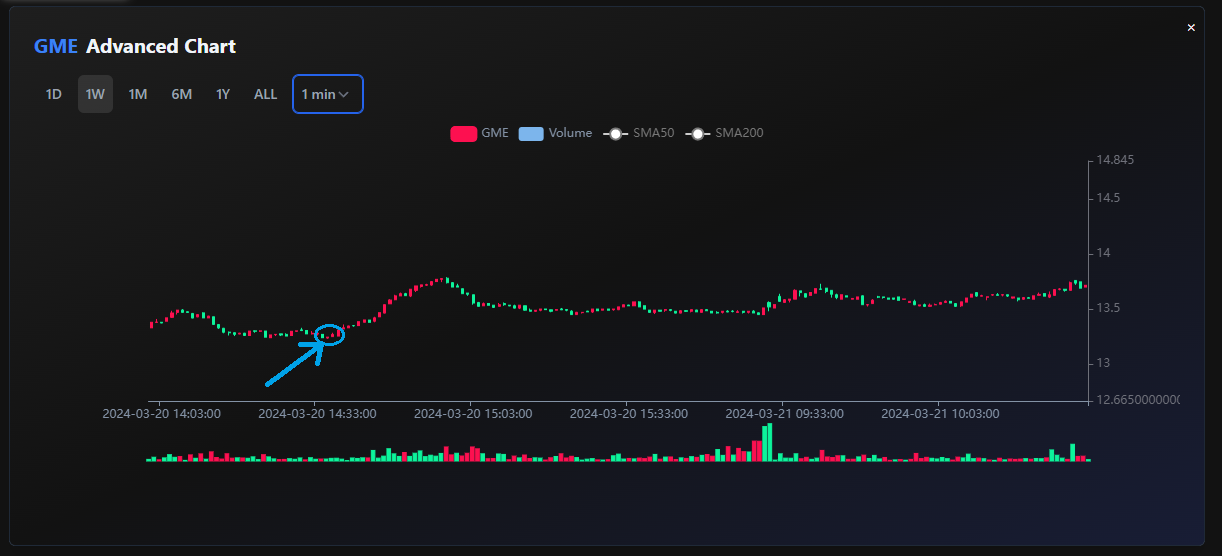Click the 14.845 axis maximum label

[x=1115, y=160]
